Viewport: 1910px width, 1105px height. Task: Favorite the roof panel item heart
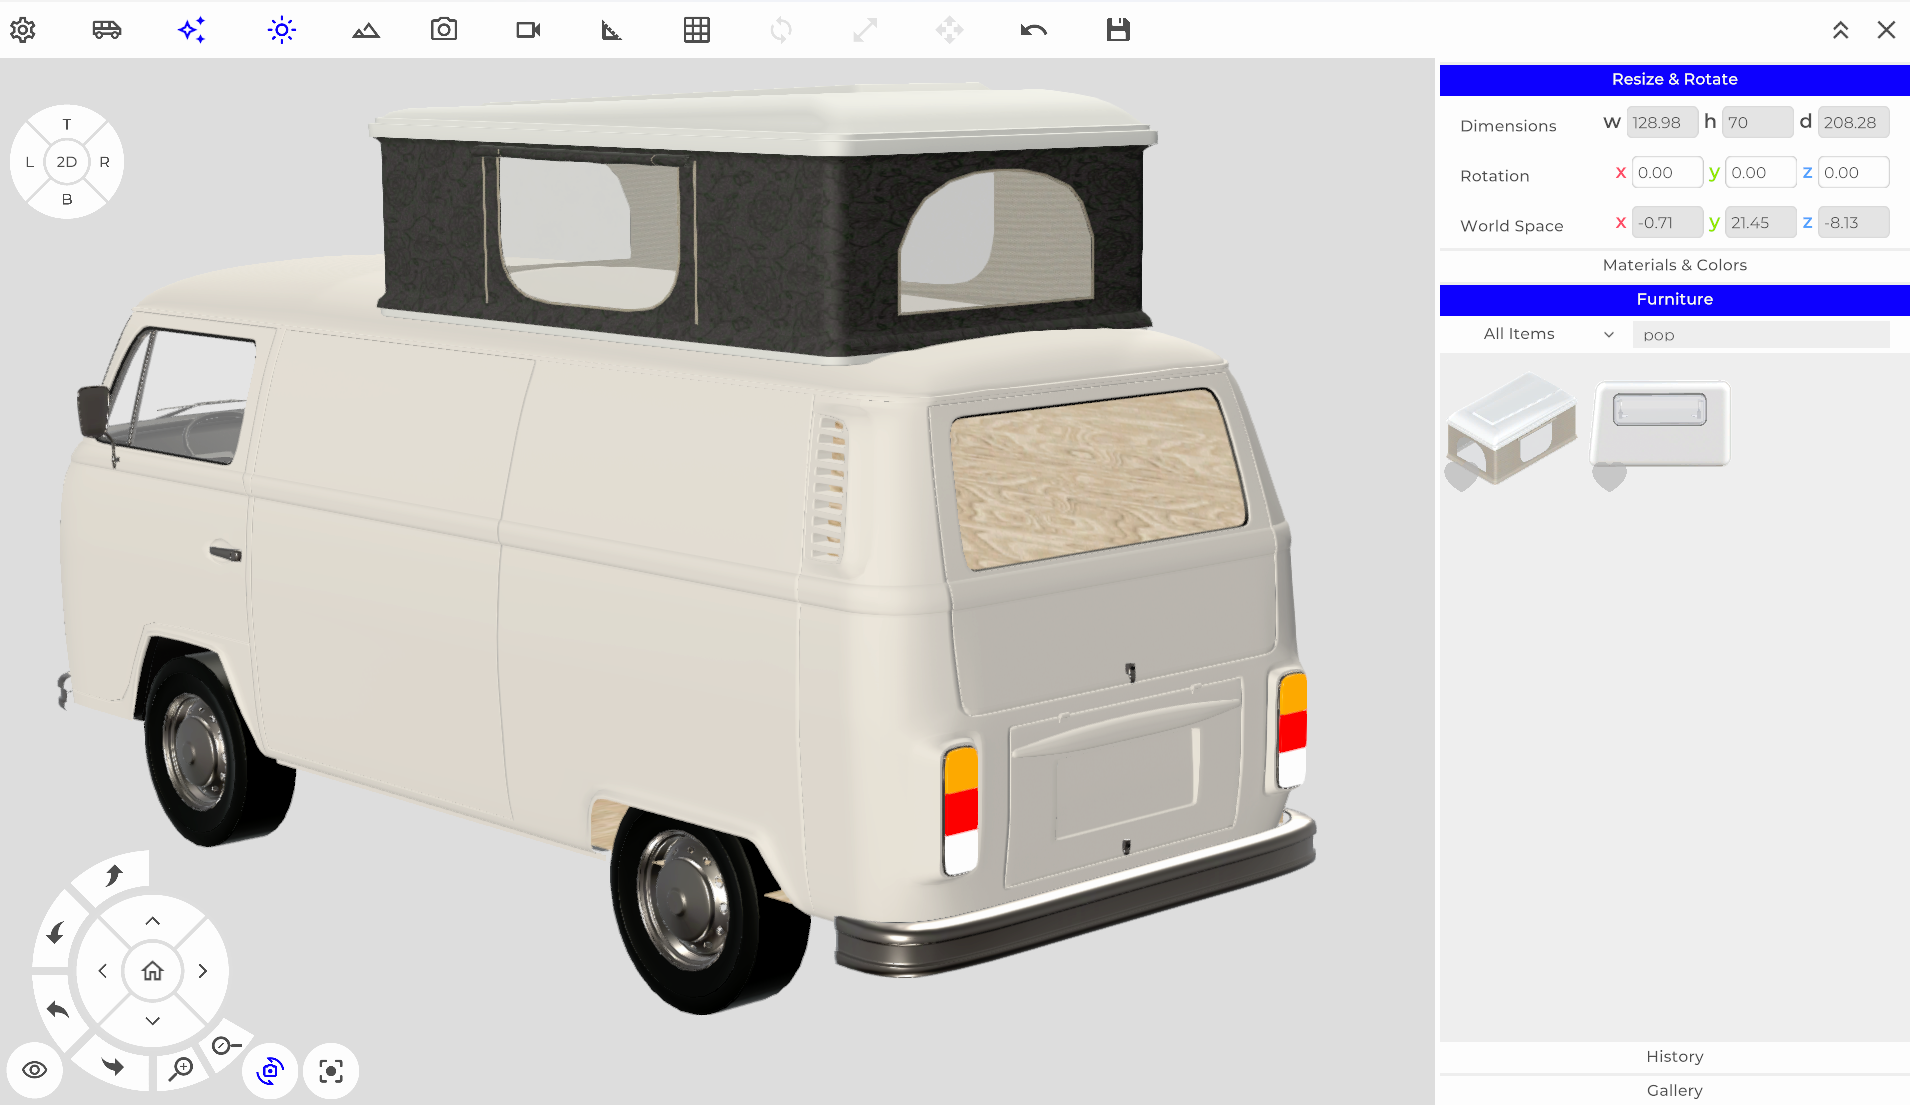click(1609, 477)
